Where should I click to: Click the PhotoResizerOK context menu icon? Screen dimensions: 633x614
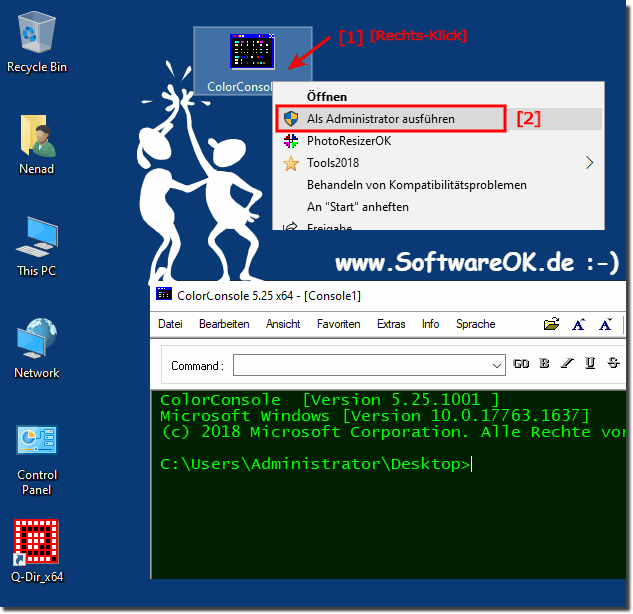(291, 141)
